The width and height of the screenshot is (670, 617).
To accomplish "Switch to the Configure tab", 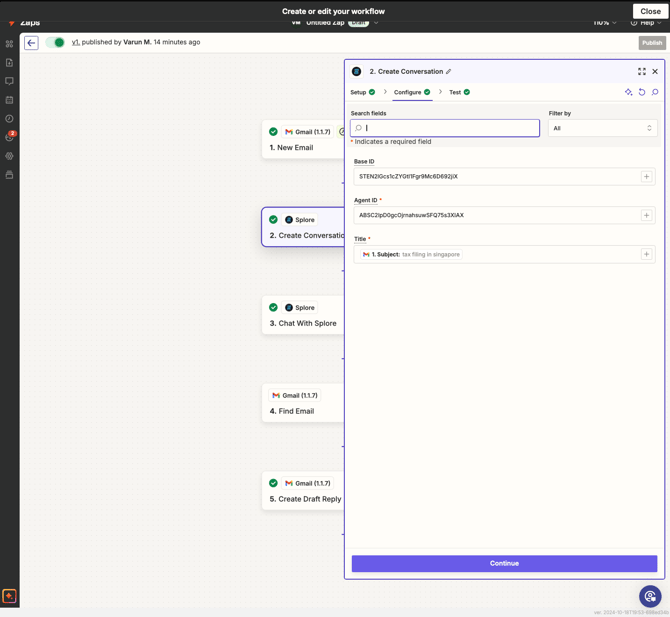I will [x=412, y=92].
